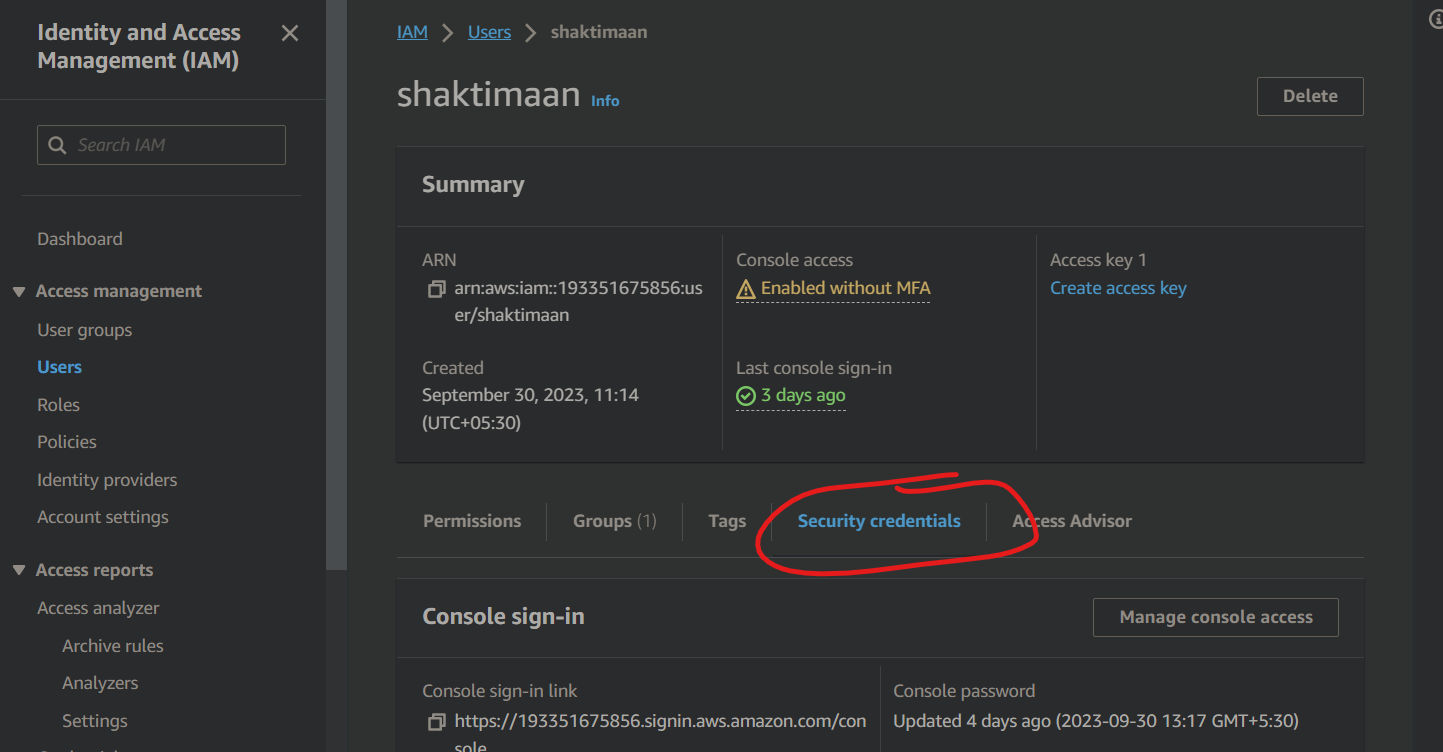The height and width of the screenshot is (752, 1443).
Task: Open Analyzers in the sidebar
Action: (x=100, y=683)
